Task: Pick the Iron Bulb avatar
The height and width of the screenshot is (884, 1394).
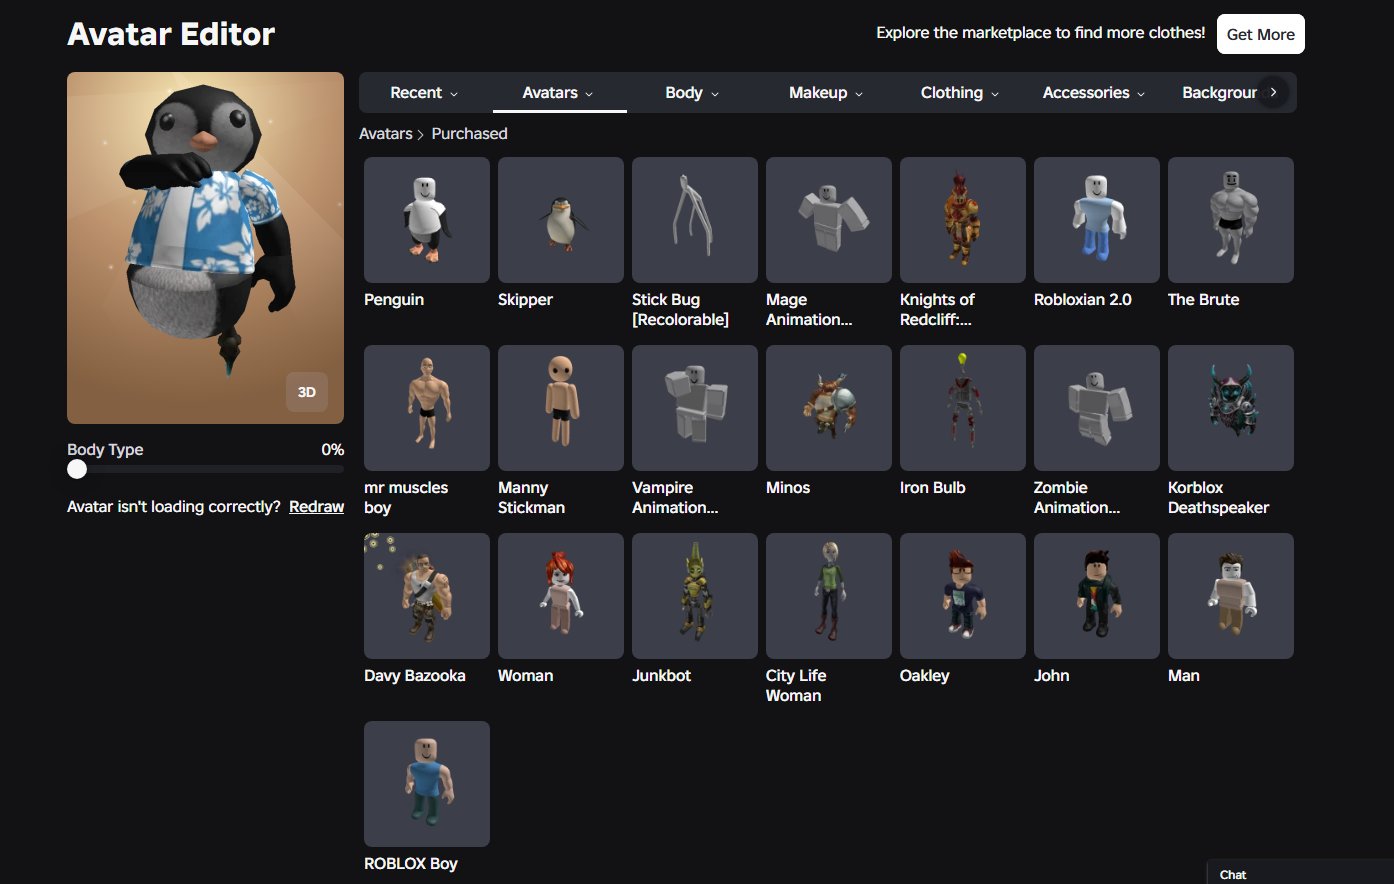Action: click(963, 408)
